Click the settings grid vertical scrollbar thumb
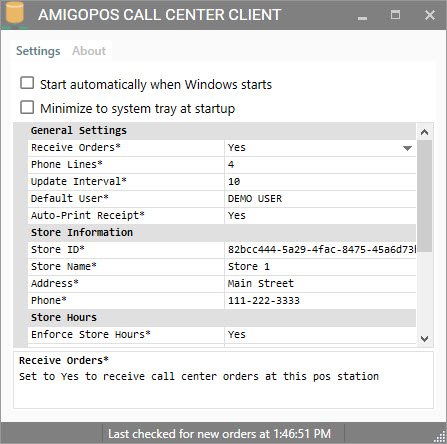The image size is (447, 444). point(424,196)
